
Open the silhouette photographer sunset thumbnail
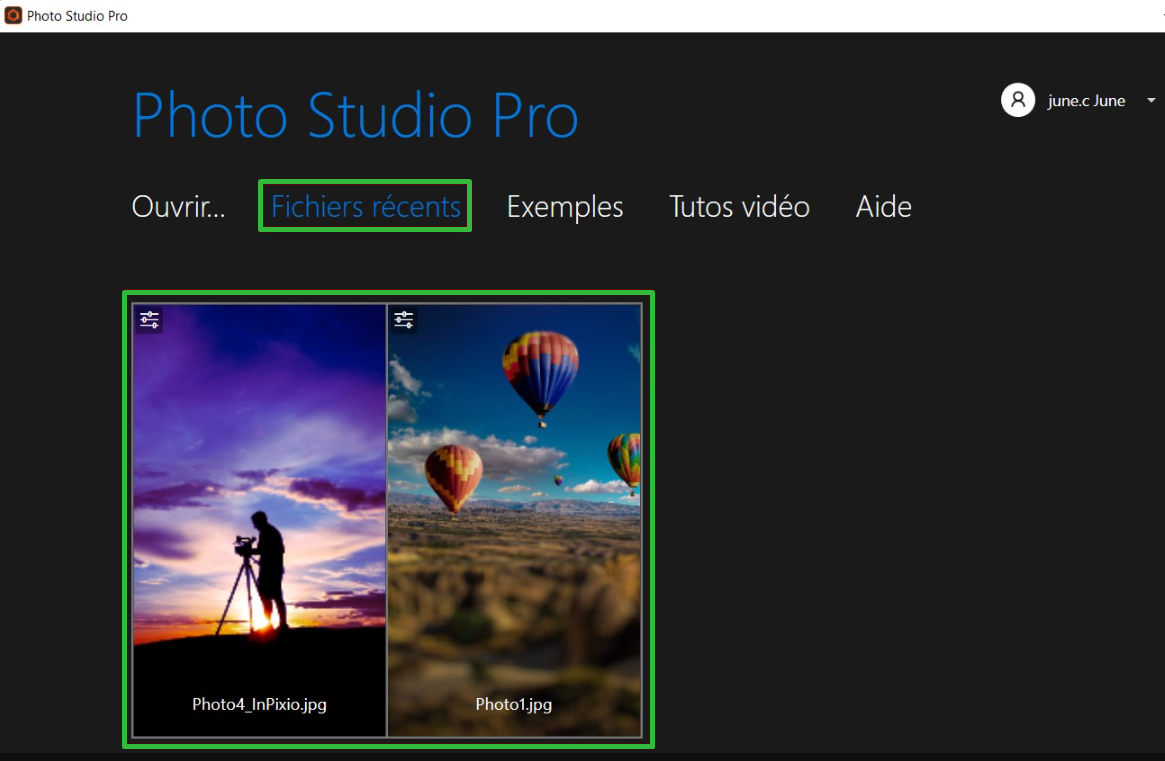(259, 519)
